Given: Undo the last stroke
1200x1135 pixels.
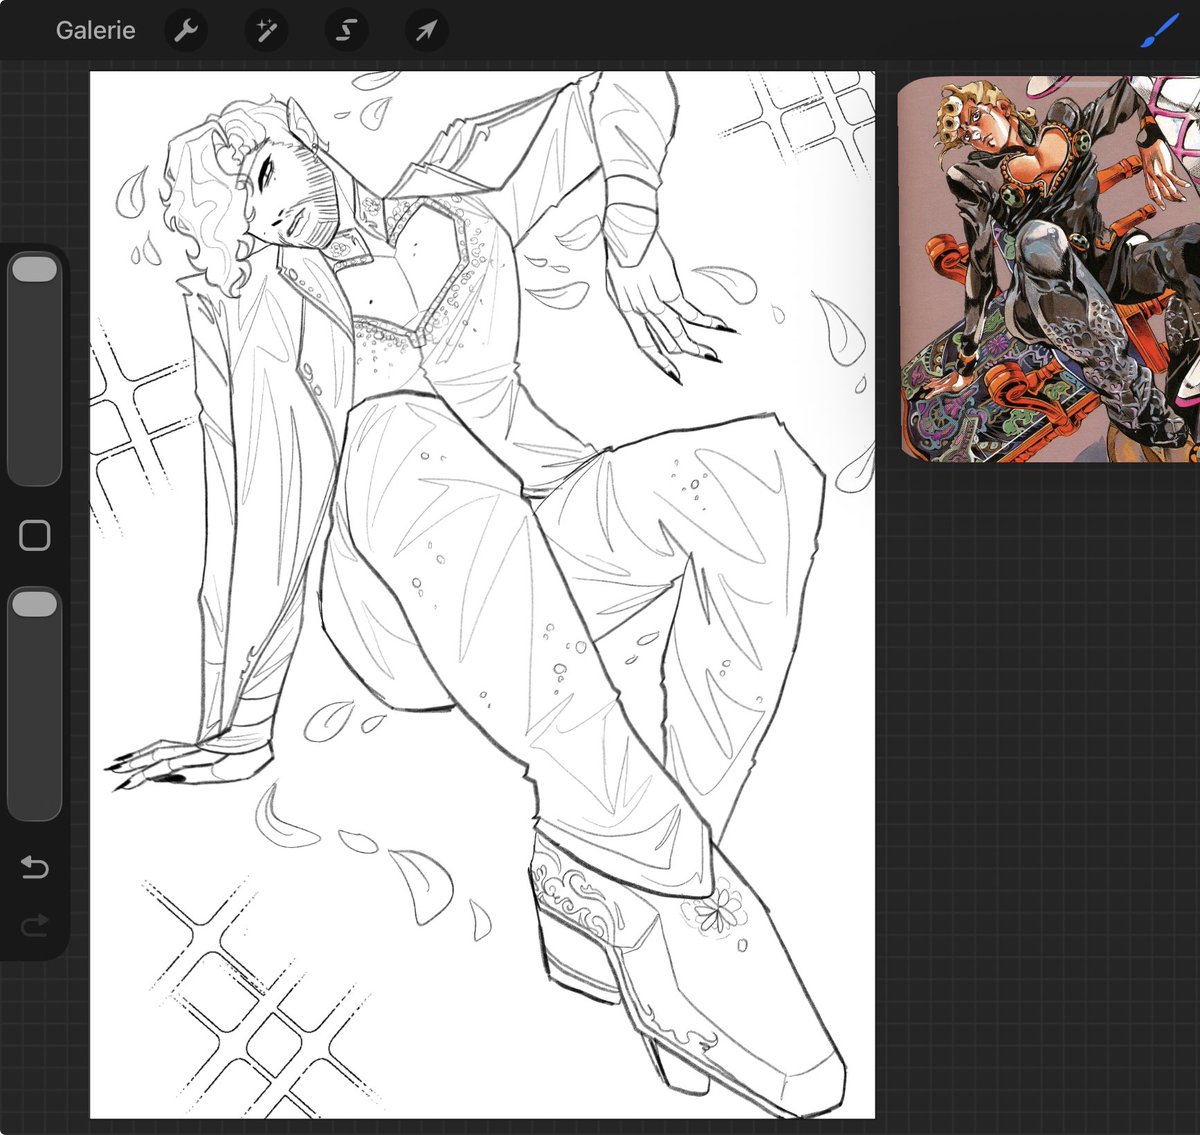Looking at the screenshot, I should click(x=35, y=866).
